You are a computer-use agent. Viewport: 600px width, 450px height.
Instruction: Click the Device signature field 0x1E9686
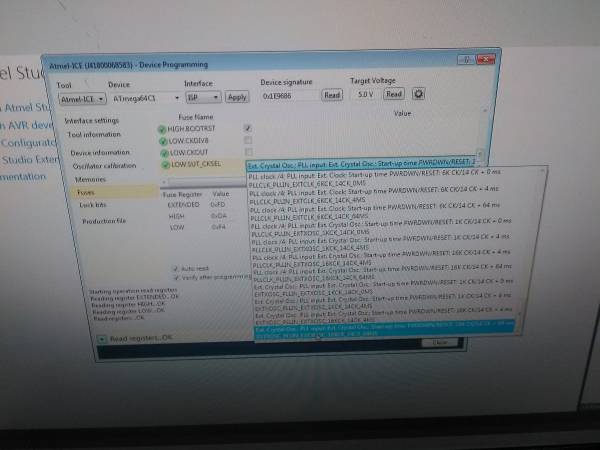pyautogui.click(x=290, y=96)
